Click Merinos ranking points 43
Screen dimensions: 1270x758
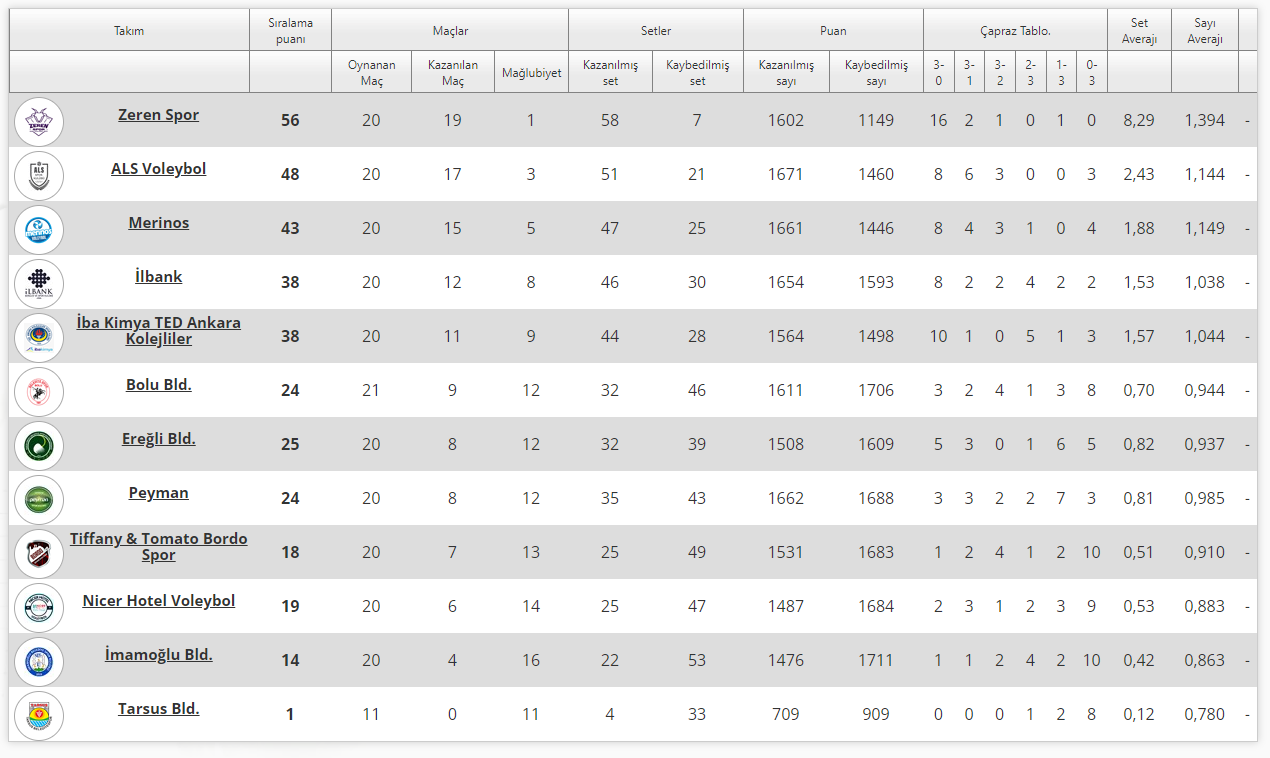pyautogui.click(x=290, y=228)
